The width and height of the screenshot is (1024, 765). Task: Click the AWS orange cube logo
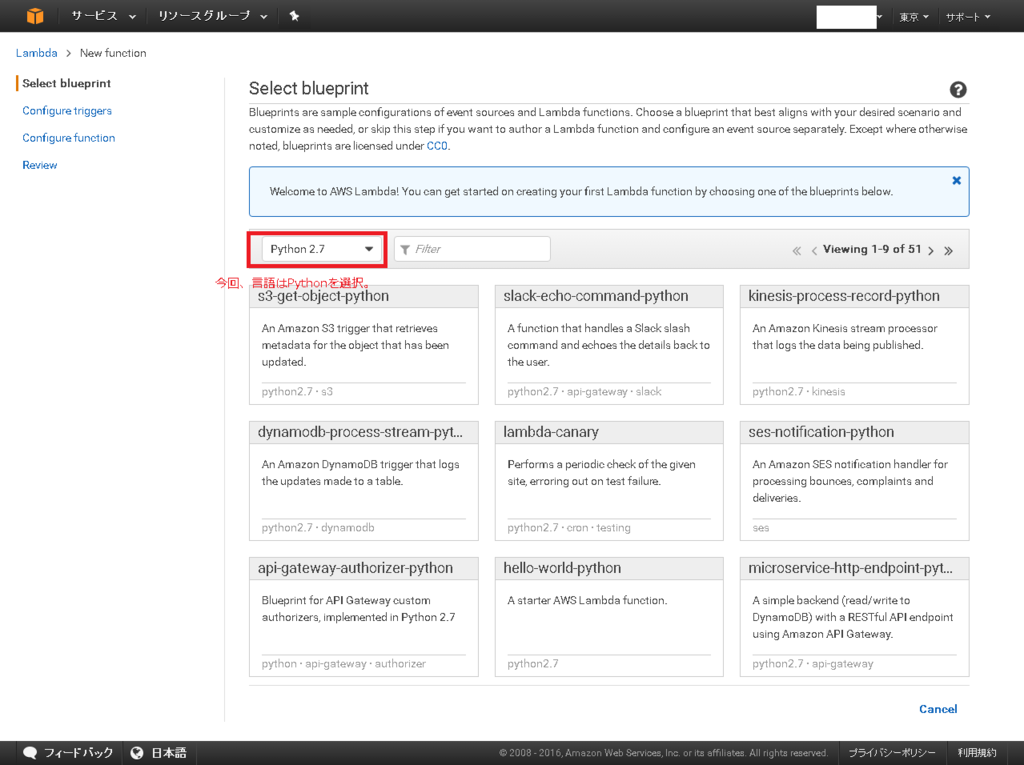click(x=35, y=16)
